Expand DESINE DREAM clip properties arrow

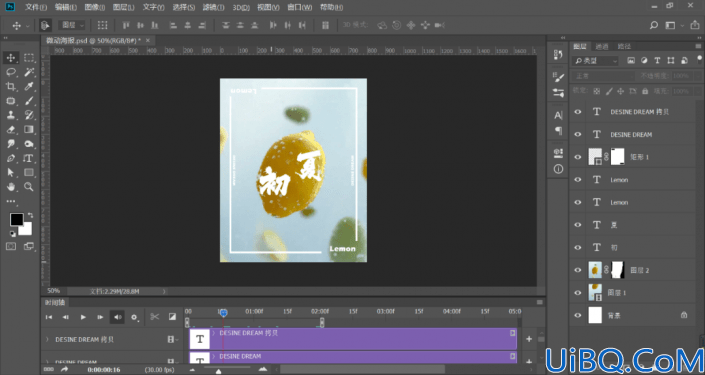point(214,356)
